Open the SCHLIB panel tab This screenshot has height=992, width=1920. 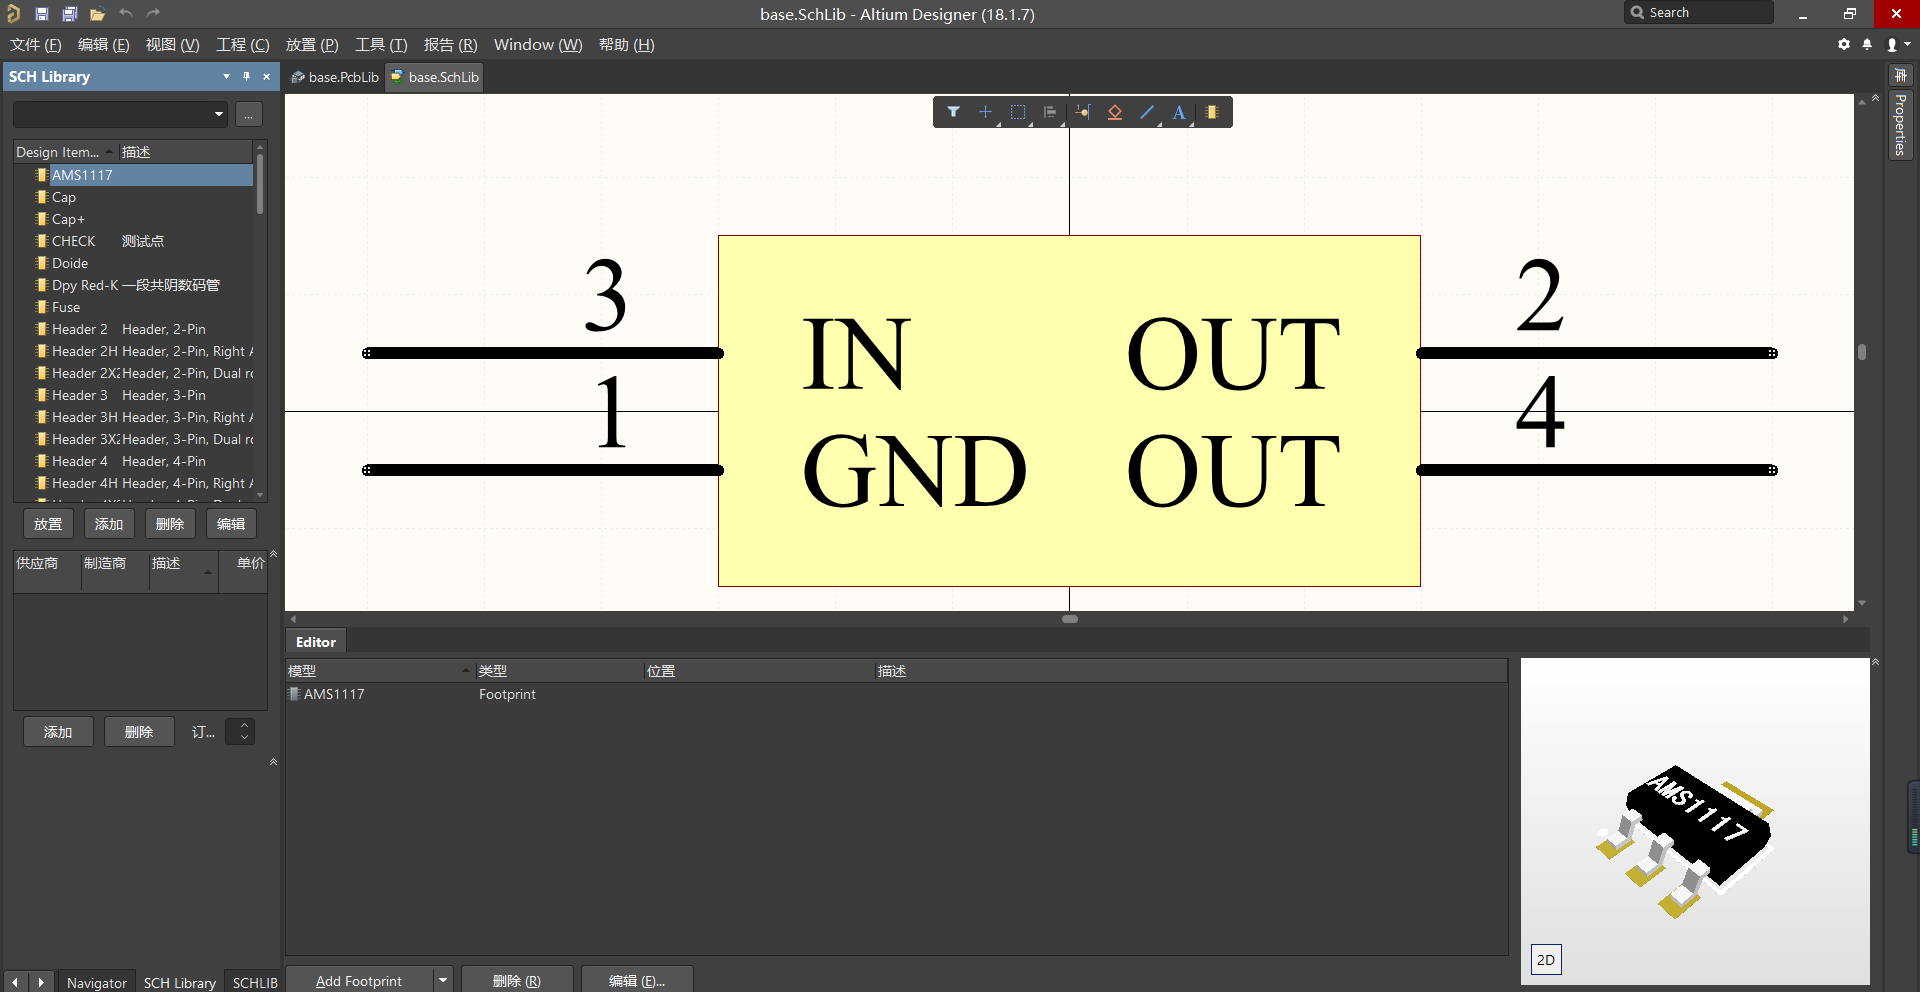coord(255,982)
